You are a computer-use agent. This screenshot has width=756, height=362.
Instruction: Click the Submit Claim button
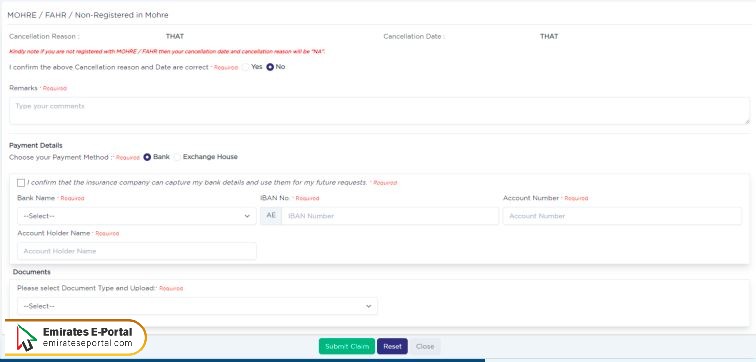pyautogui.click(x=347, y=346)
